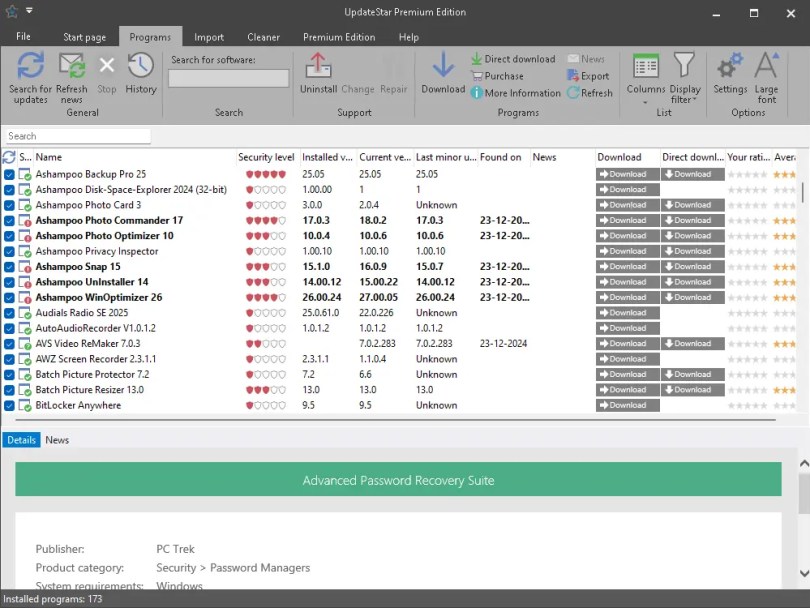Click the Stop X icon
Screen dimensions: 810x608
[x=107, y=66]
